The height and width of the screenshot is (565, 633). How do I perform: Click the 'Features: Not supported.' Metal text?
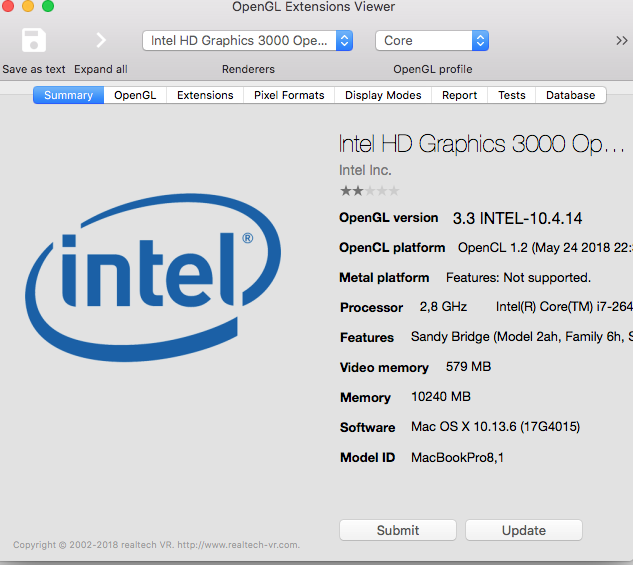click(518, 278)
